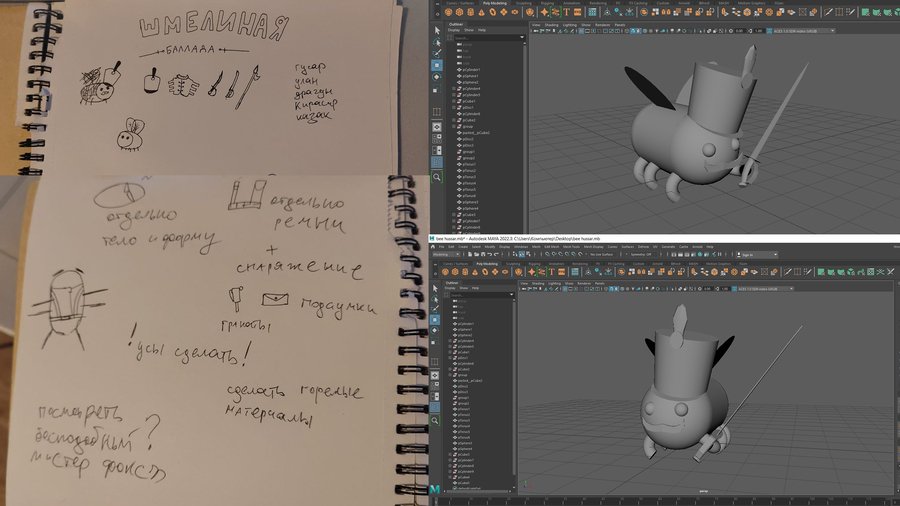
Task: Click the gamma value field in lower viewport
Action: [x=727, y=289]
